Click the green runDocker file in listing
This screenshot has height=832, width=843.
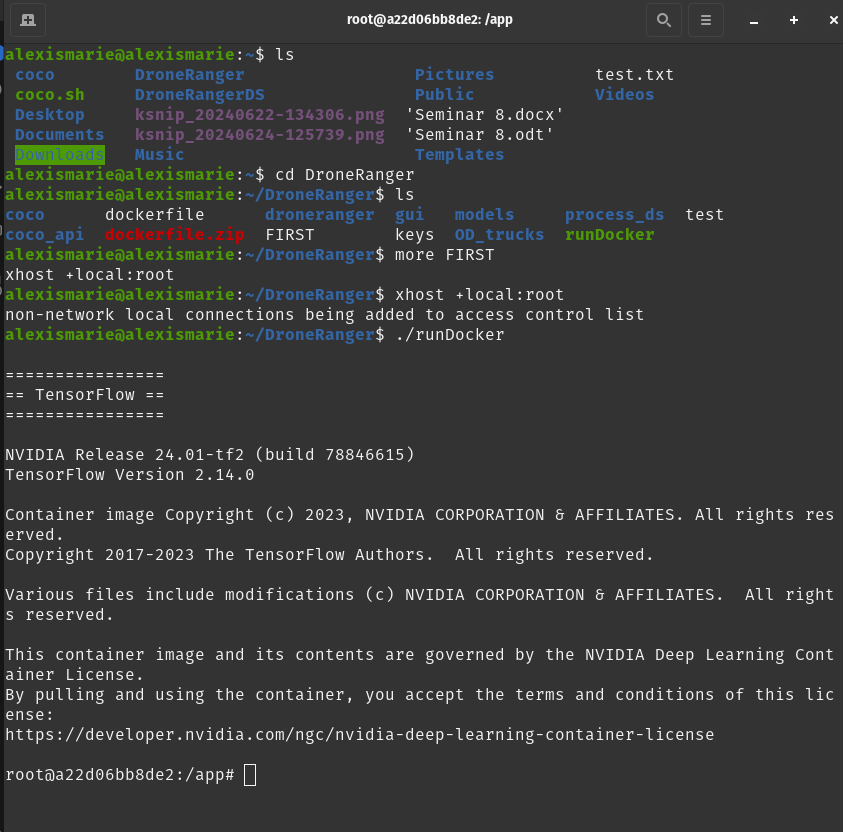point(609,234)
